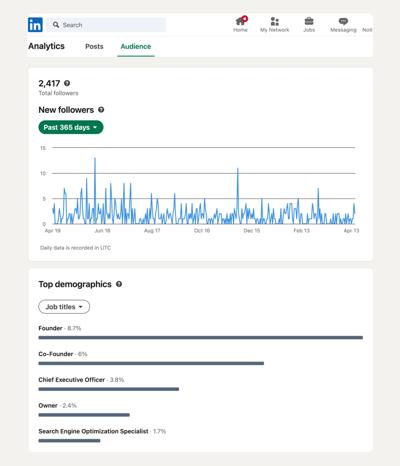Image resolution: width=400 pixels, height=466 pixels.
Task: Open the Jobs briefcase icon
Action: click(309, 21)
